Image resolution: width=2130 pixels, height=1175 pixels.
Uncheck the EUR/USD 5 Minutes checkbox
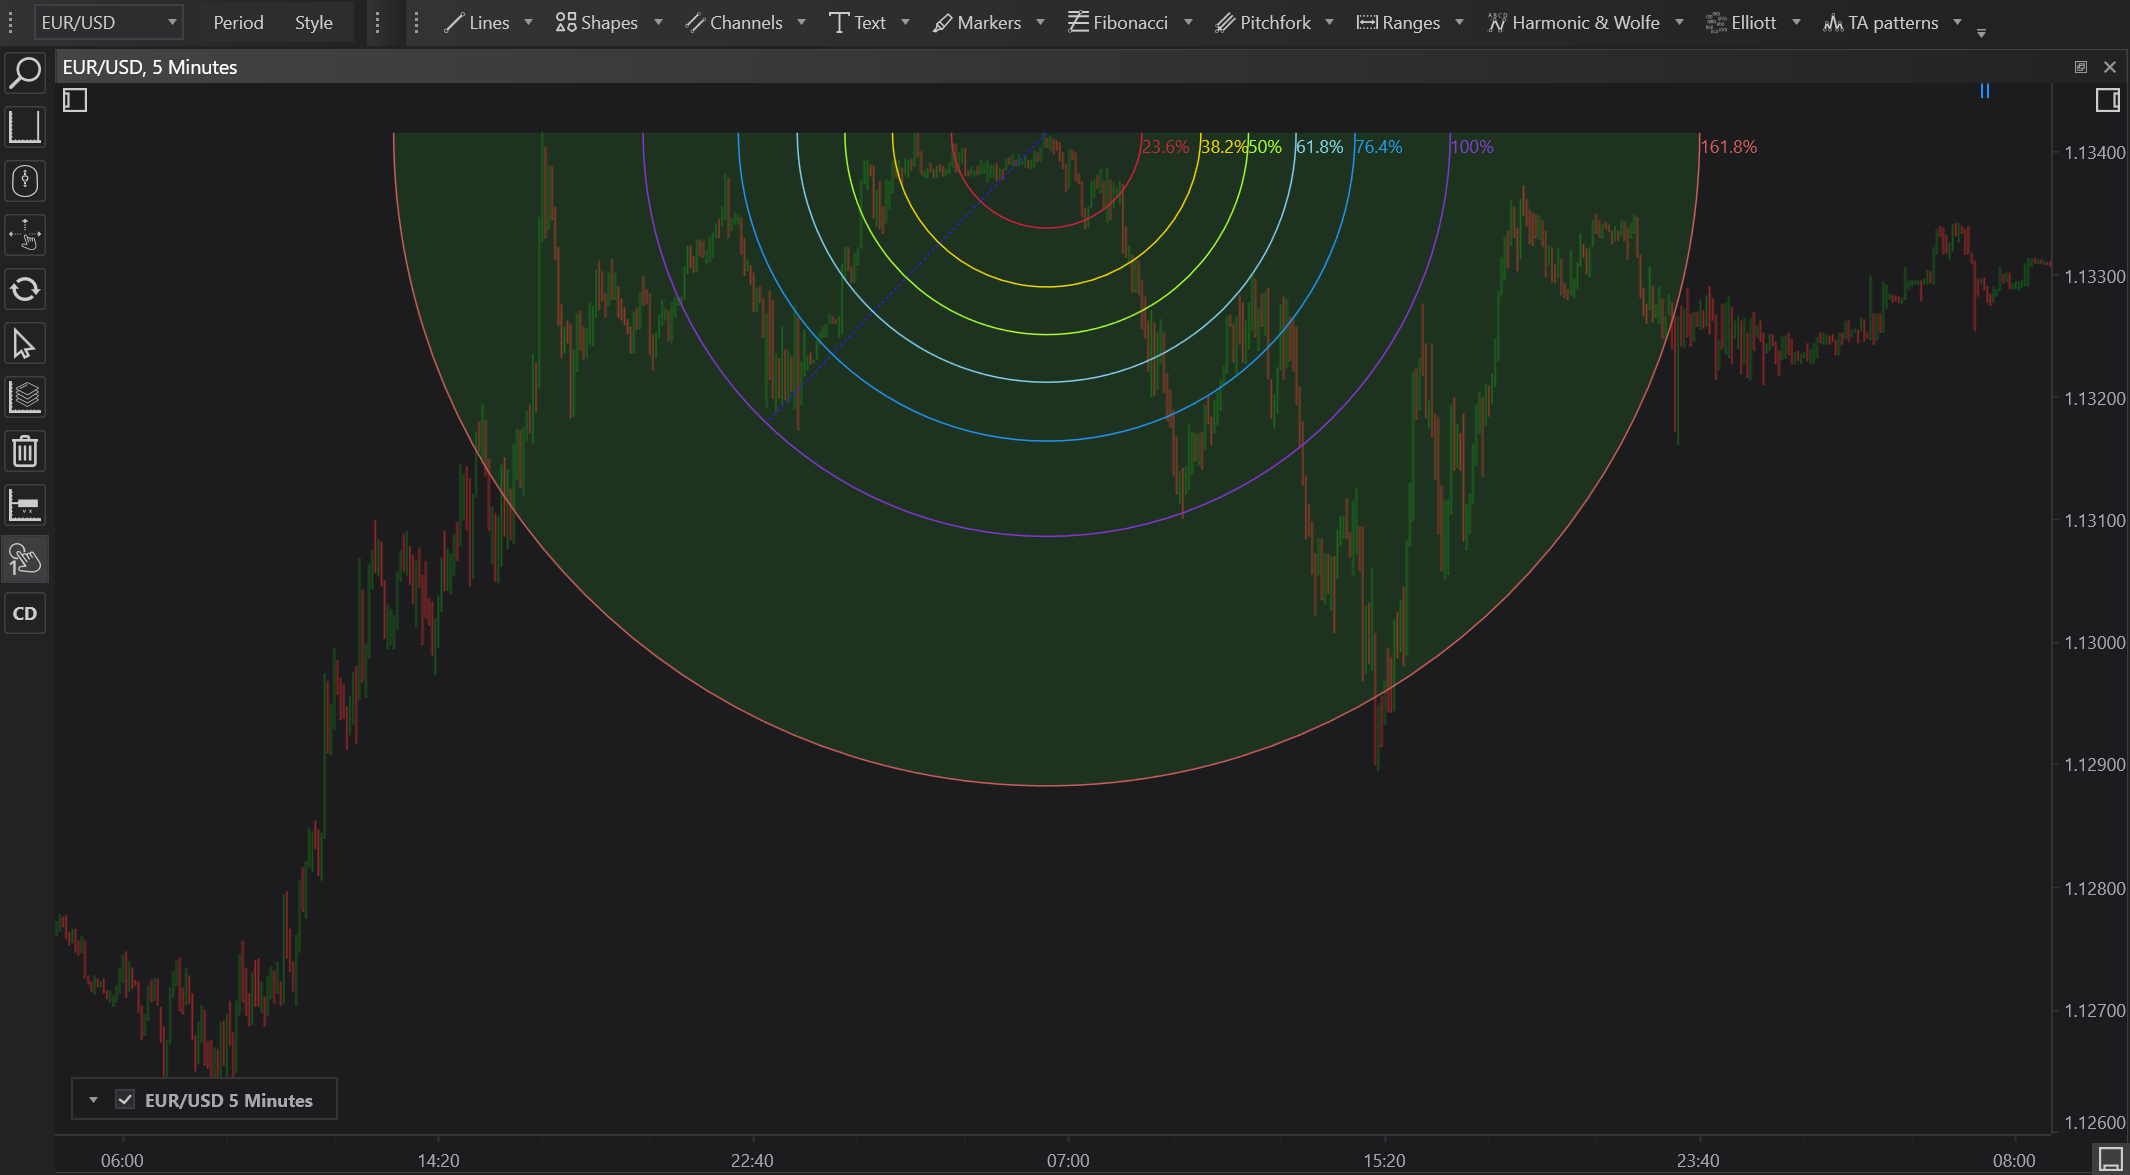click(125, 1100)
